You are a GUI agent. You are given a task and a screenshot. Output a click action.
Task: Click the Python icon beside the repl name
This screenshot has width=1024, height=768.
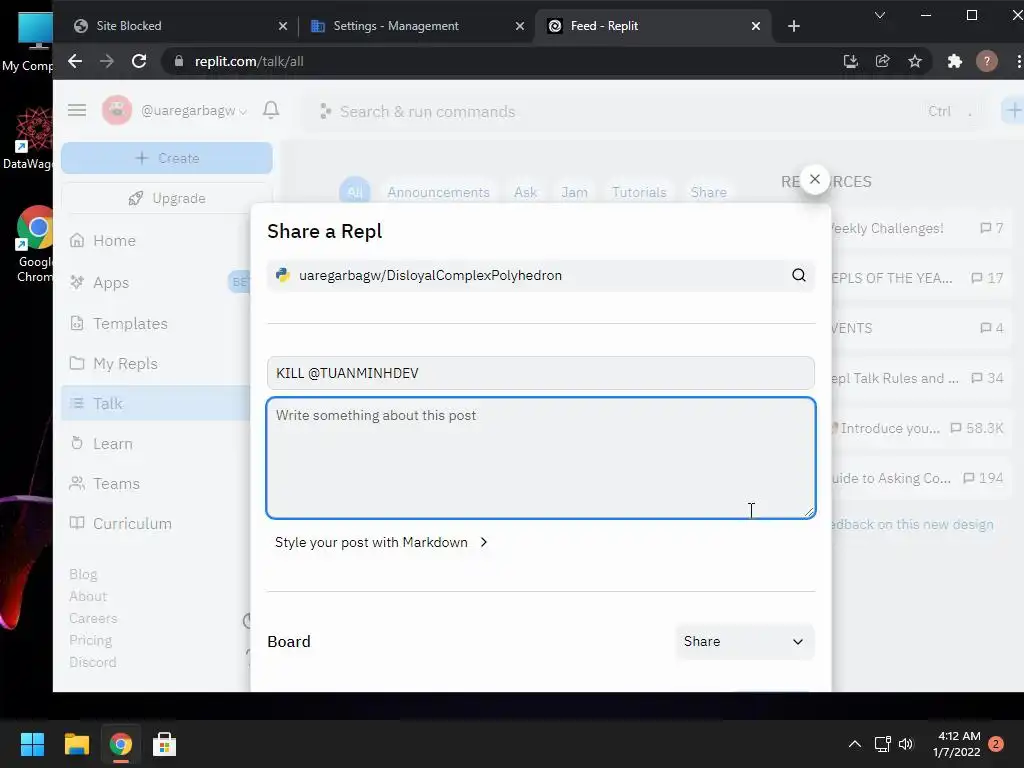point(283,275)
